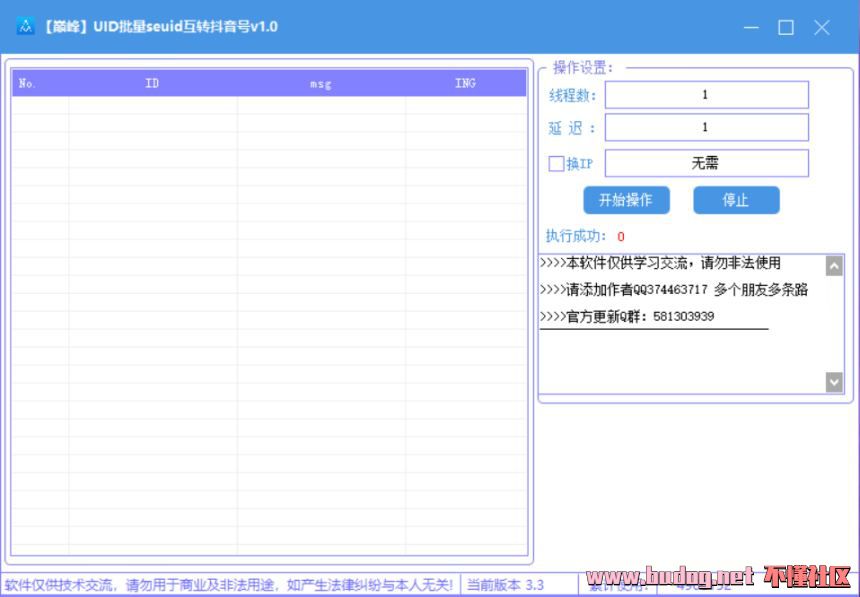This screenshot has width=860, height=597.
Task: Click the official Q群 update log line
Action: pyautogui.click(x=627, y=317)
